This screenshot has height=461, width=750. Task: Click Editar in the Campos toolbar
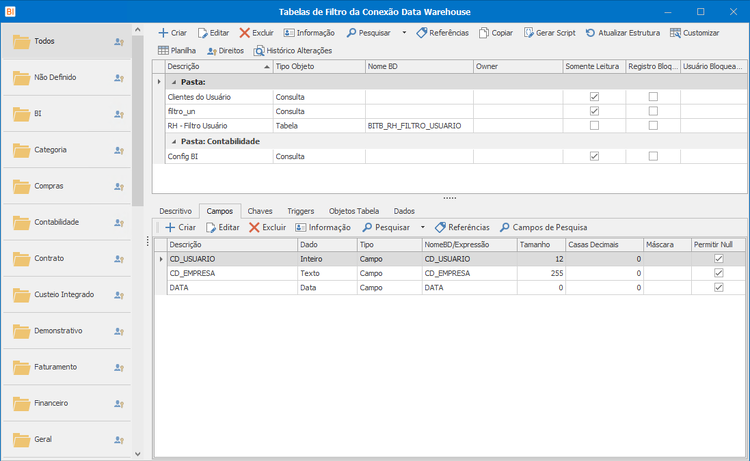[223, 228]
